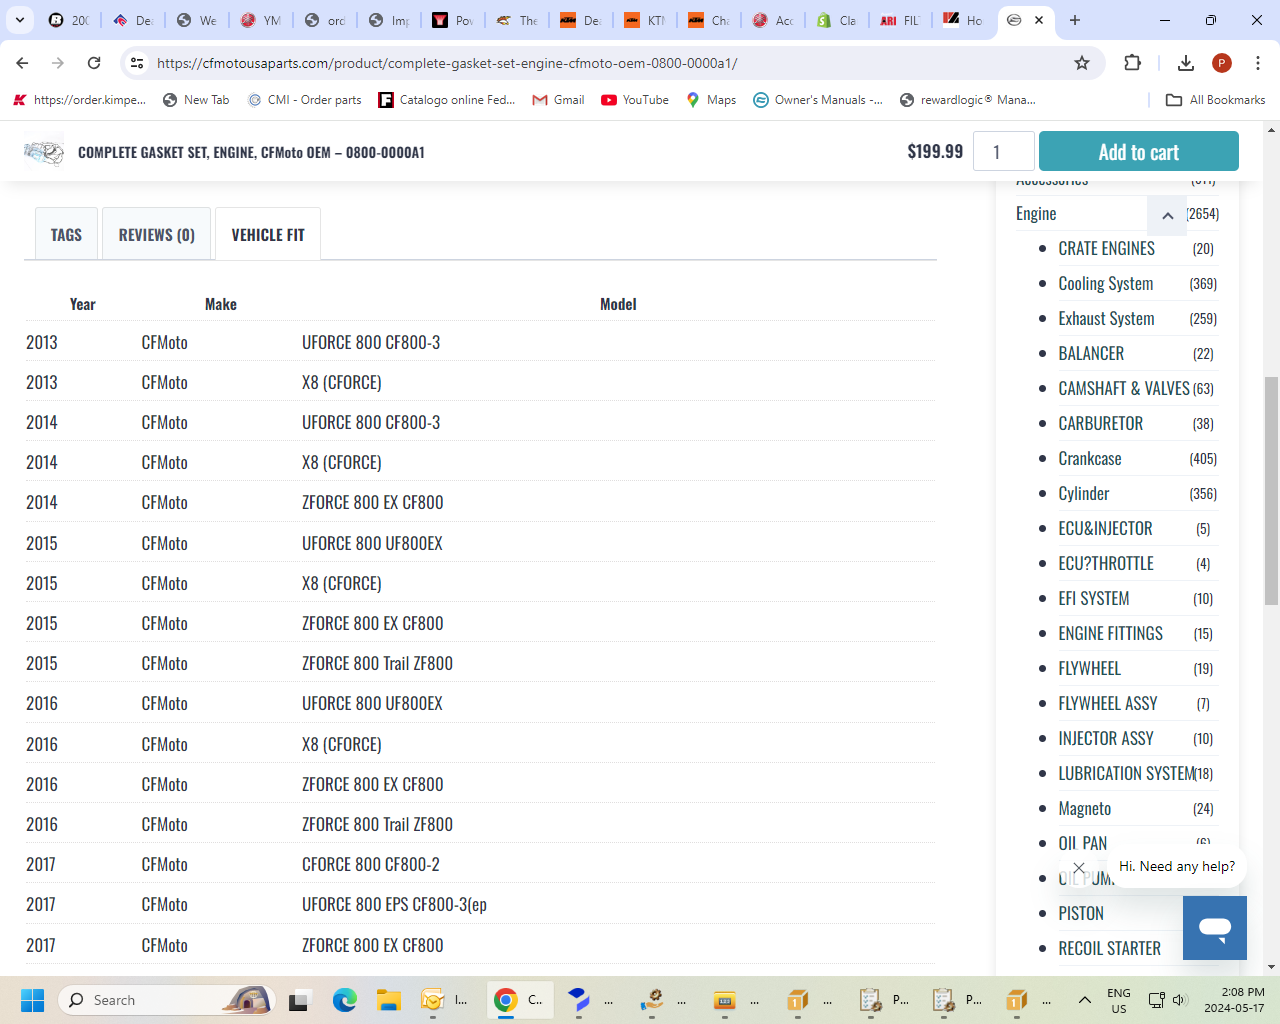Open File Explorer from the taskbar
This screenshot has width=1280, height=1024.
(x=388, y=1000)
